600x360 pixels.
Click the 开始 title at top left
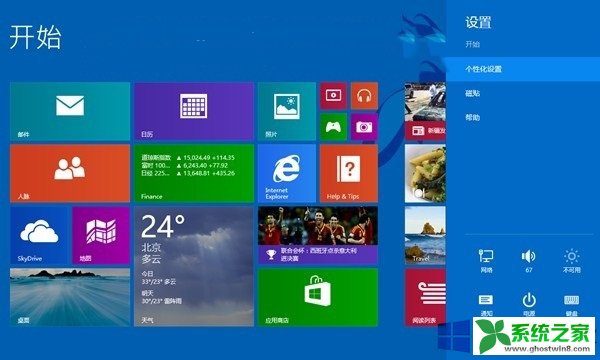click(x=35, y=37)
